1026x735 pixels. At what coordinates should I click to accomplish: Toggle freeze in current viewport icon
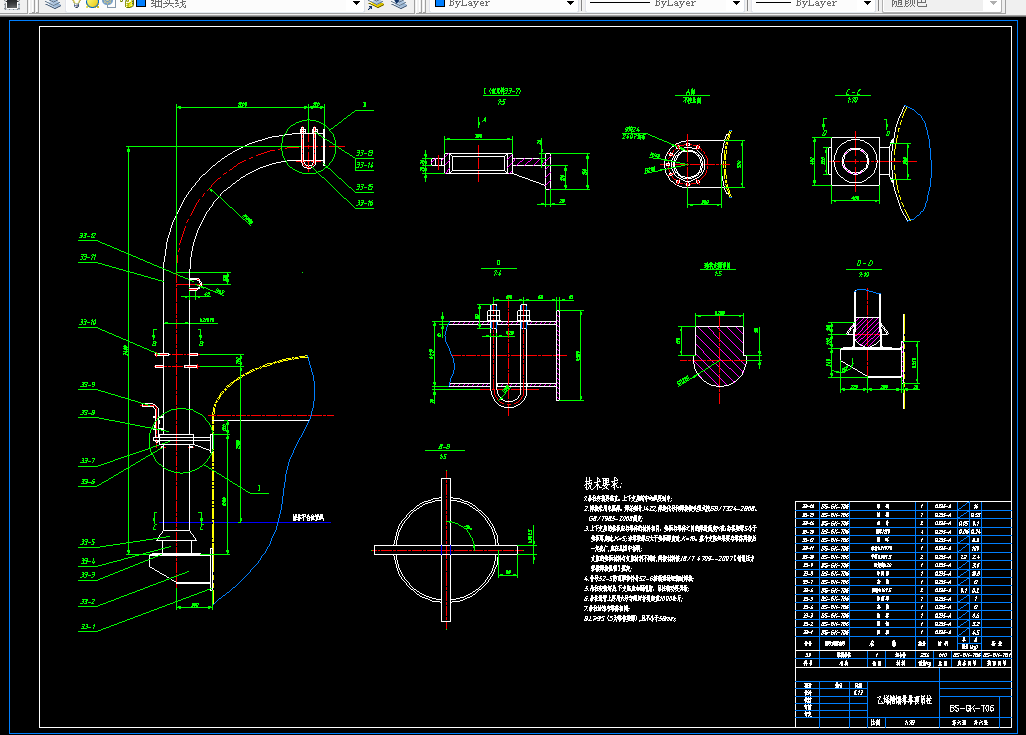pos(109,3)
